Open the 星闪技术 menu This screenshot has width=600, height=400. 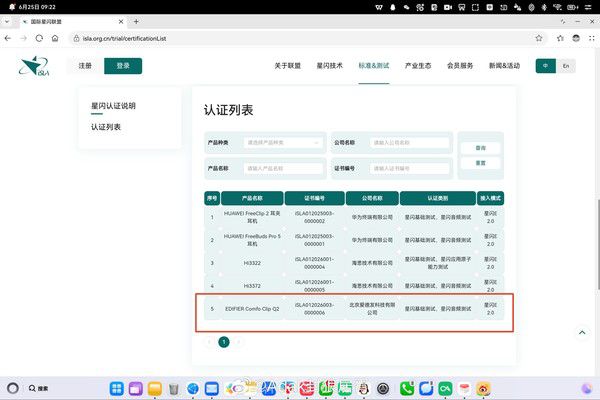click(x=329, y=66)
